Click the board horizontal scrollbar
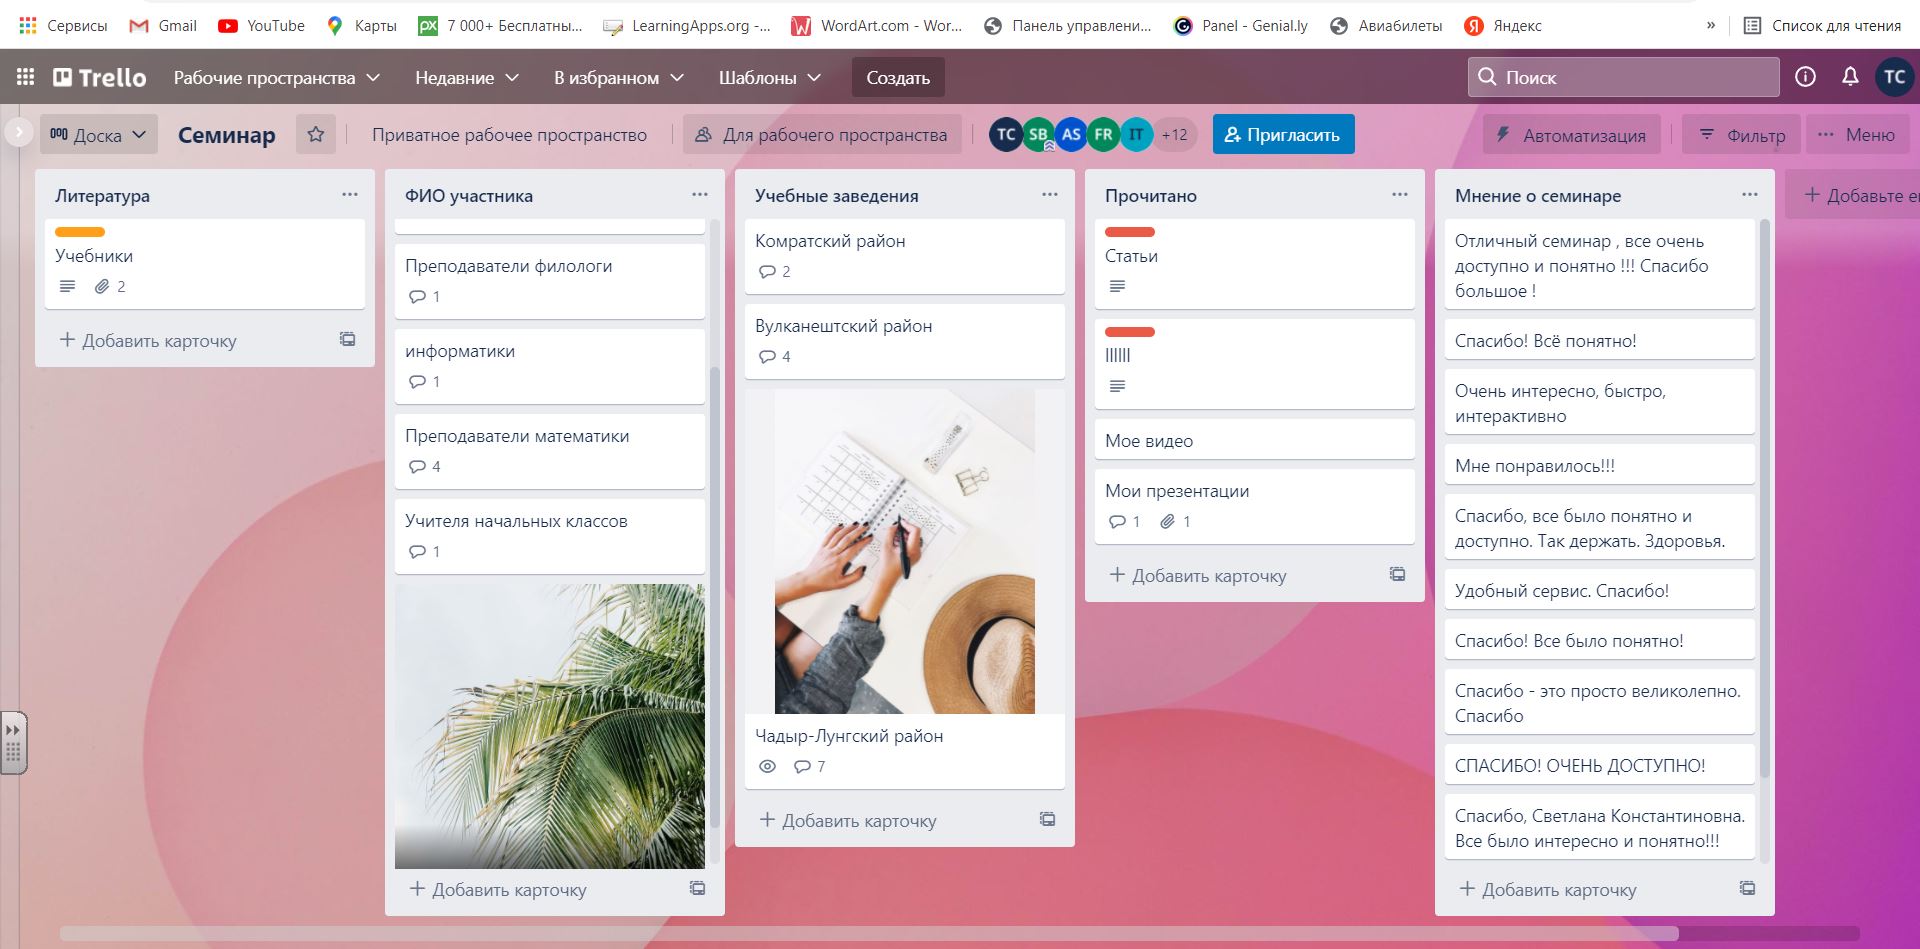 (869, 933)
